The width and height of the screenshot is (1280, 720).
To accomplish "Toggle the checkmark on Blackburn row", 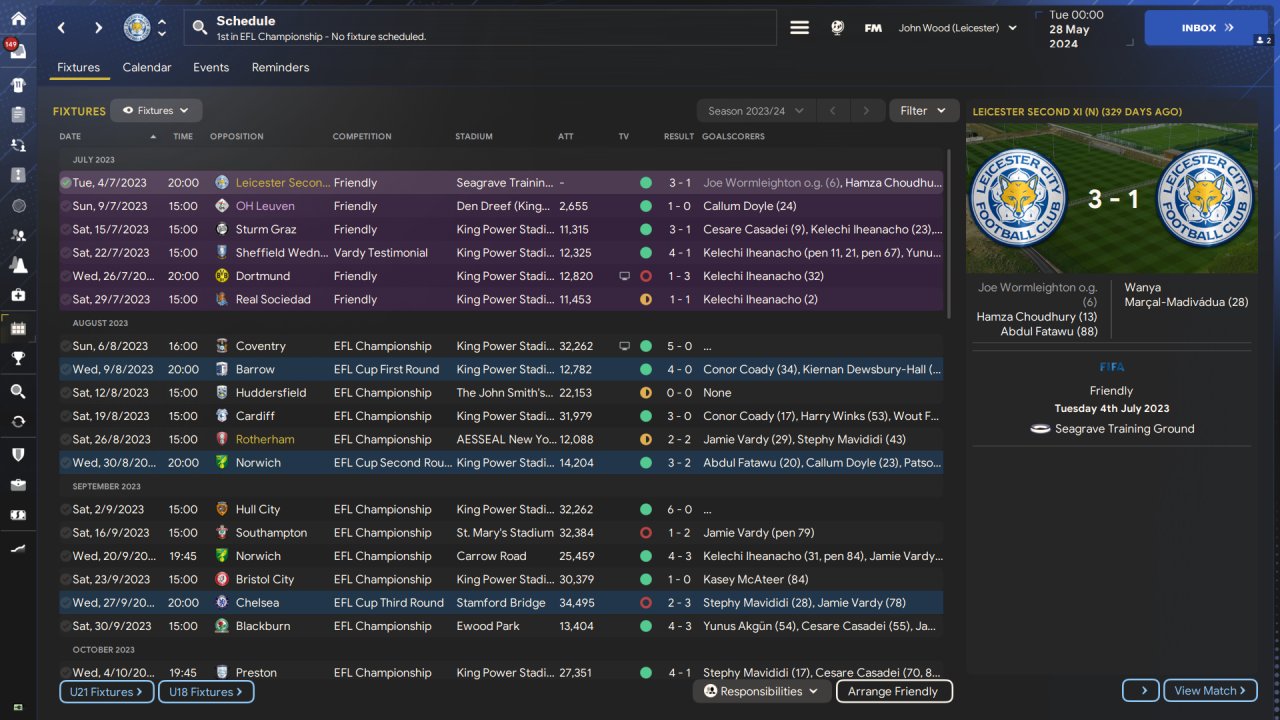I will 66,626.
